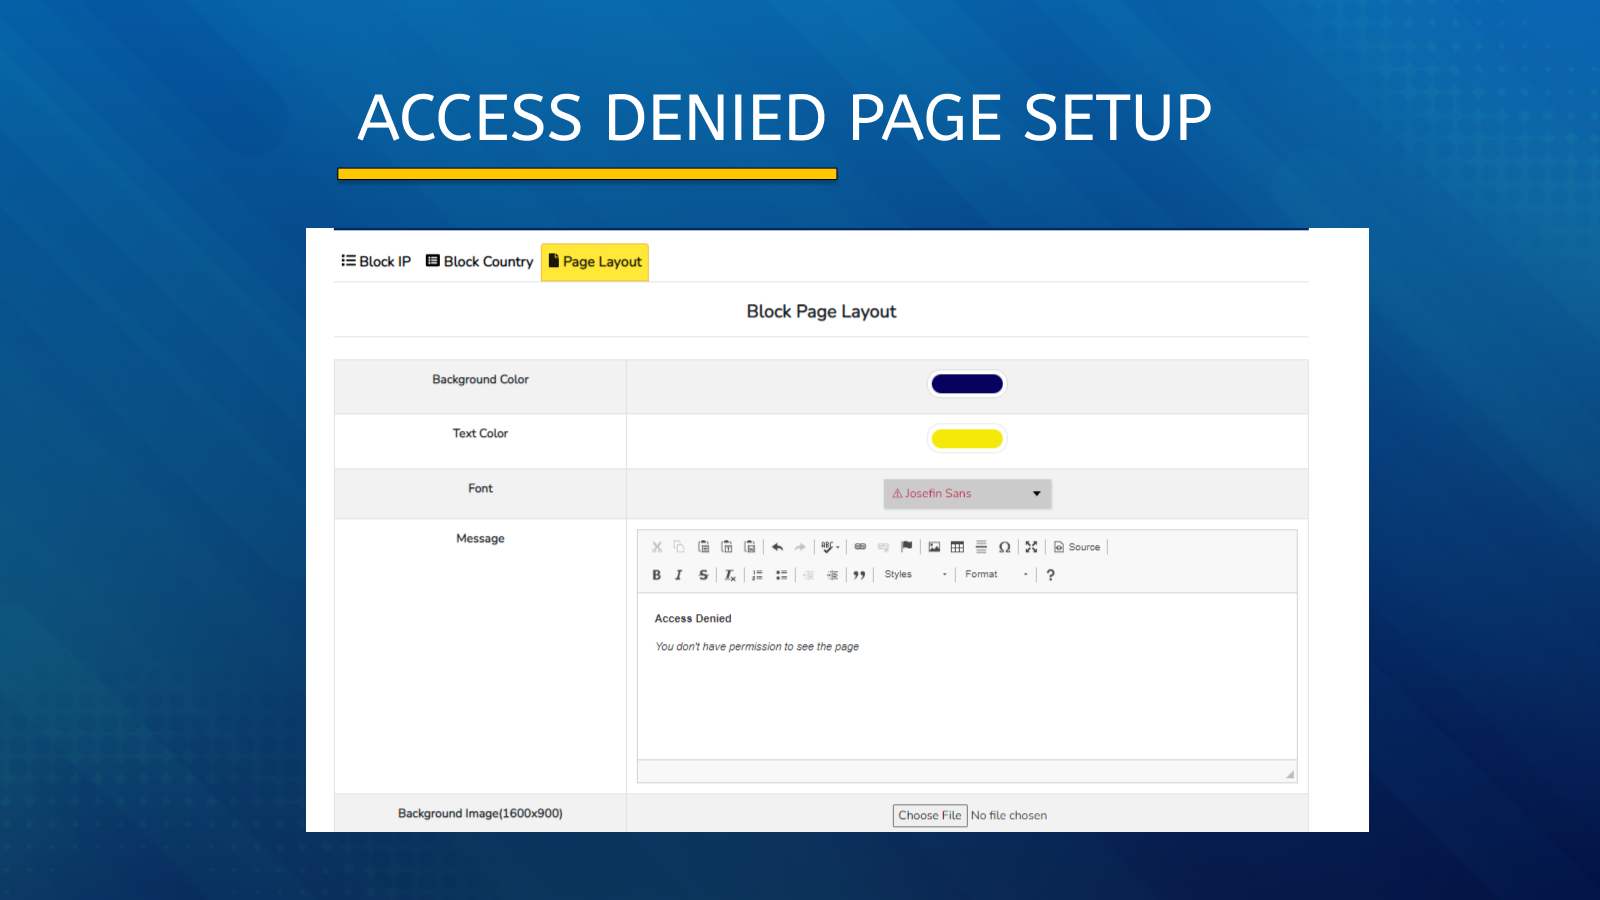Insert a special character (Omega icon)
1600x900 pixels.
point(1006,547)
